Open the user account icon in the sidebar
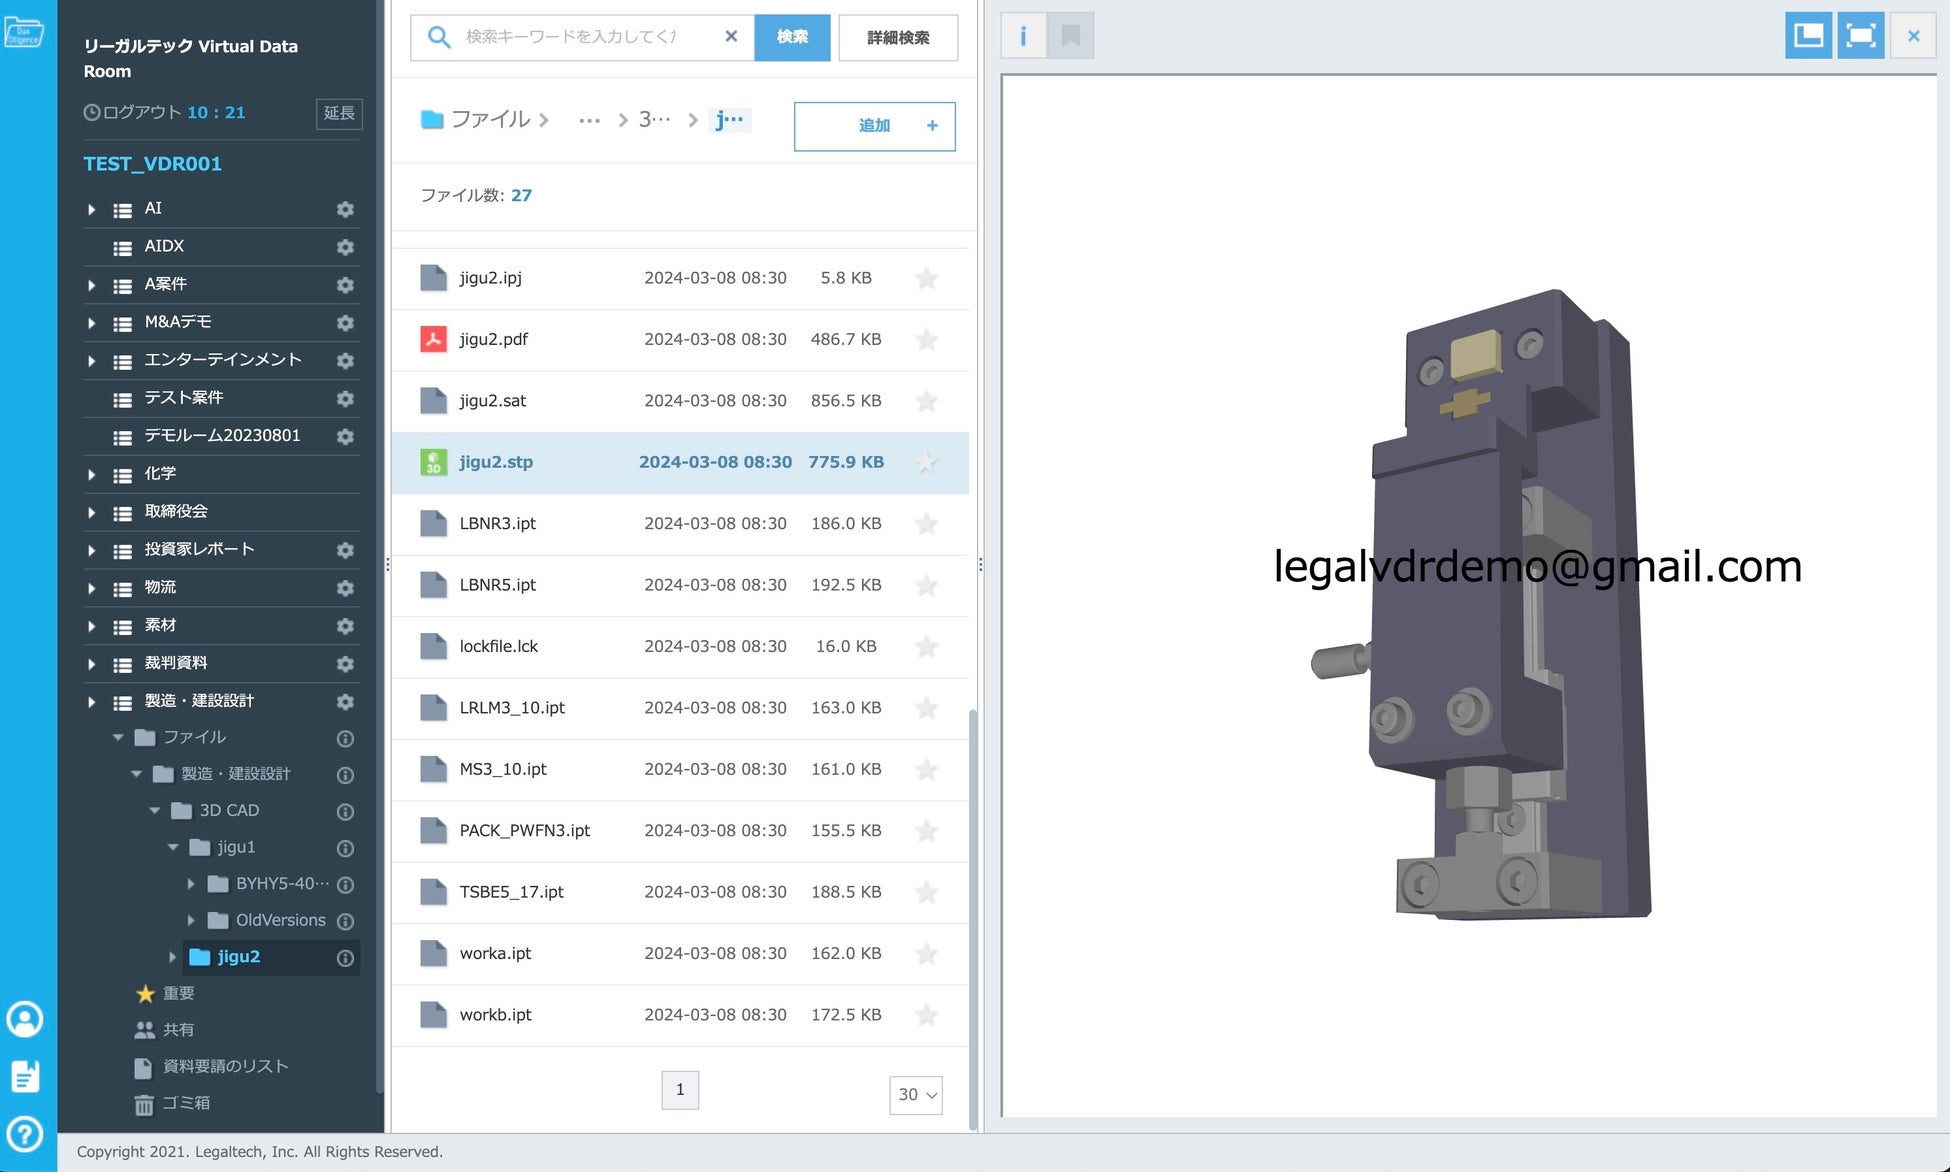This screenshot has width=1950, height=1172. 25,1019
